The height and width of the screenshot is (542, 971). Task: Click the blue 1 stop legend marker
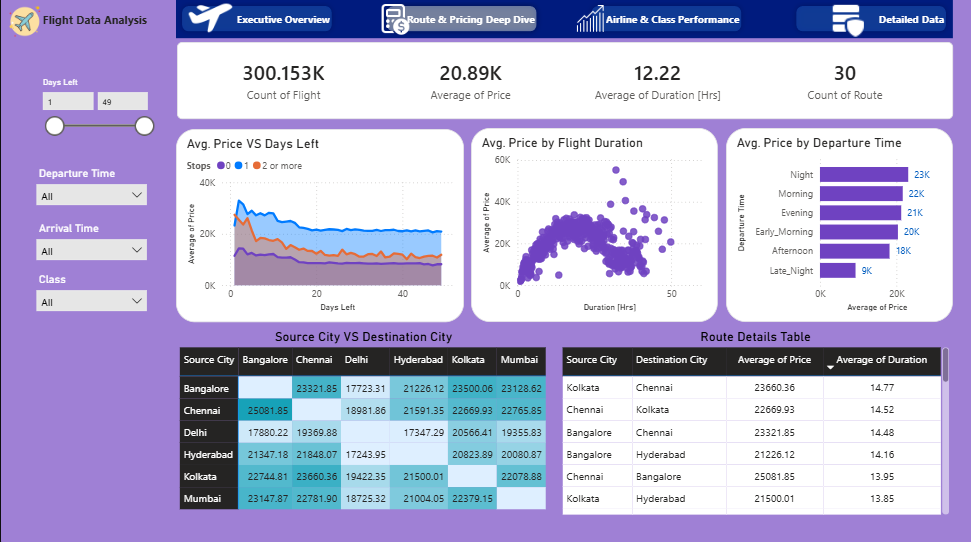point(238,165)
